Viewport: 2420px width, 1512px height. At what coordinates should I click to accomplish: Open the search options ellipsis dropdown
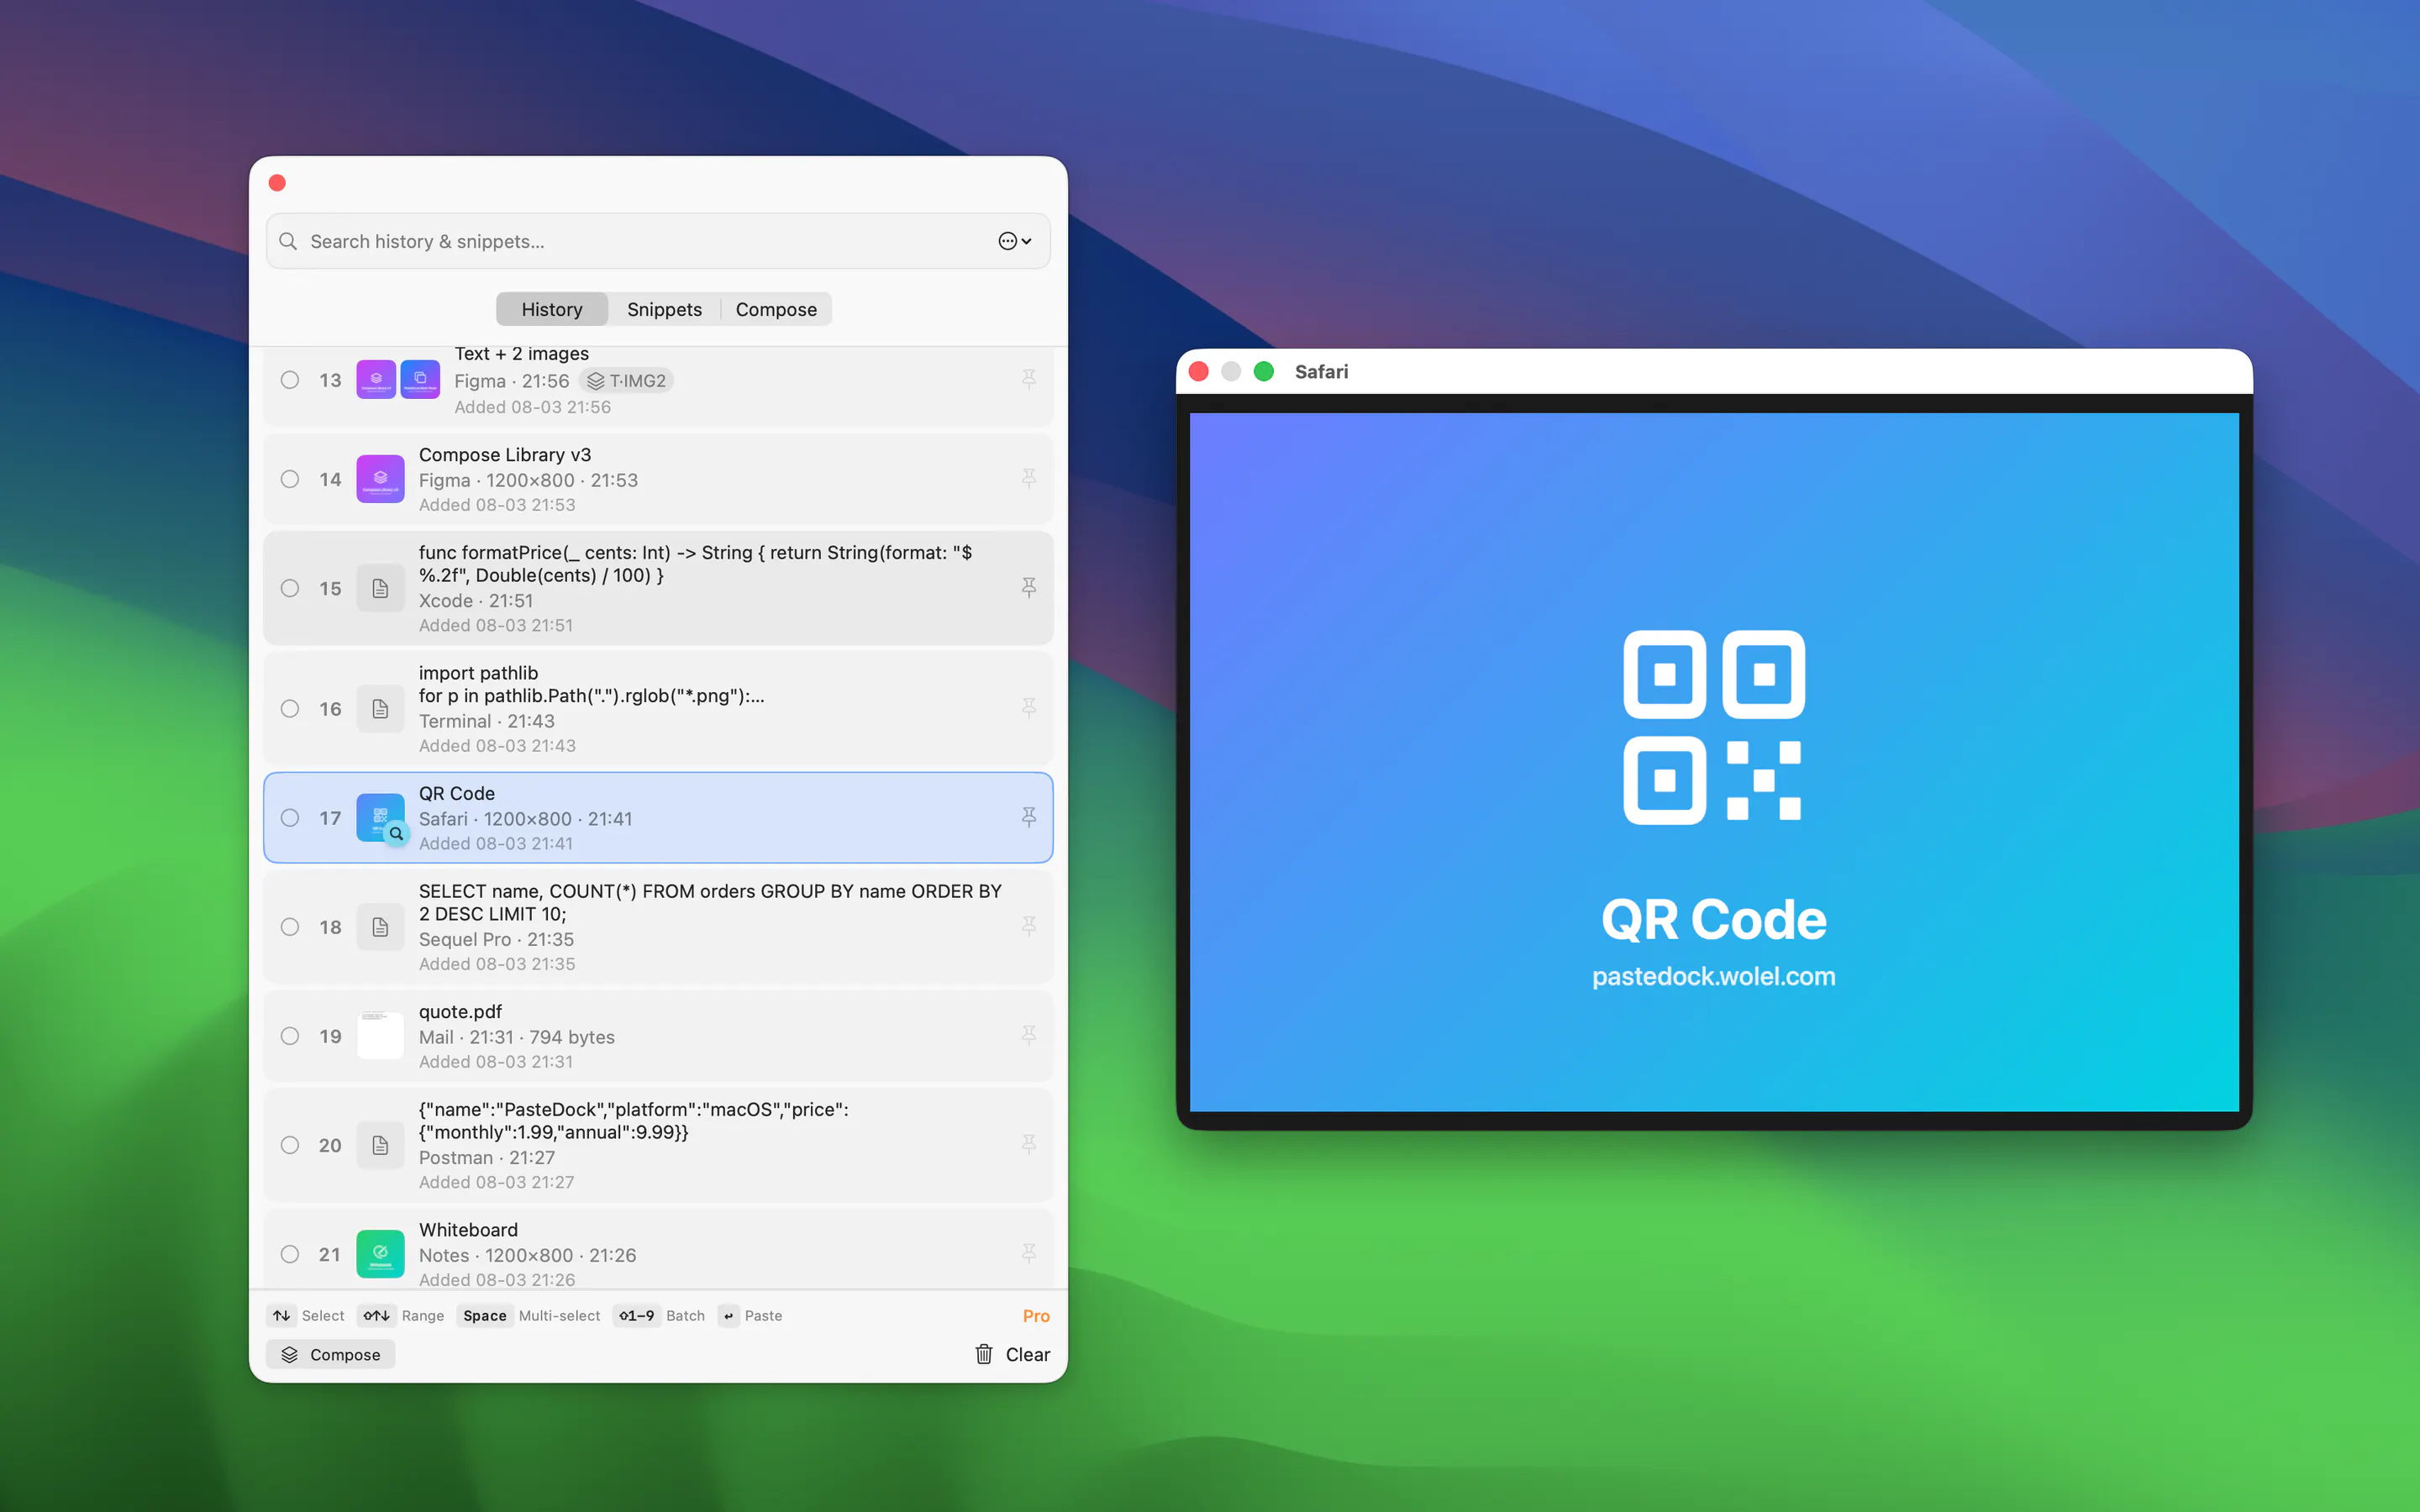1014,241
